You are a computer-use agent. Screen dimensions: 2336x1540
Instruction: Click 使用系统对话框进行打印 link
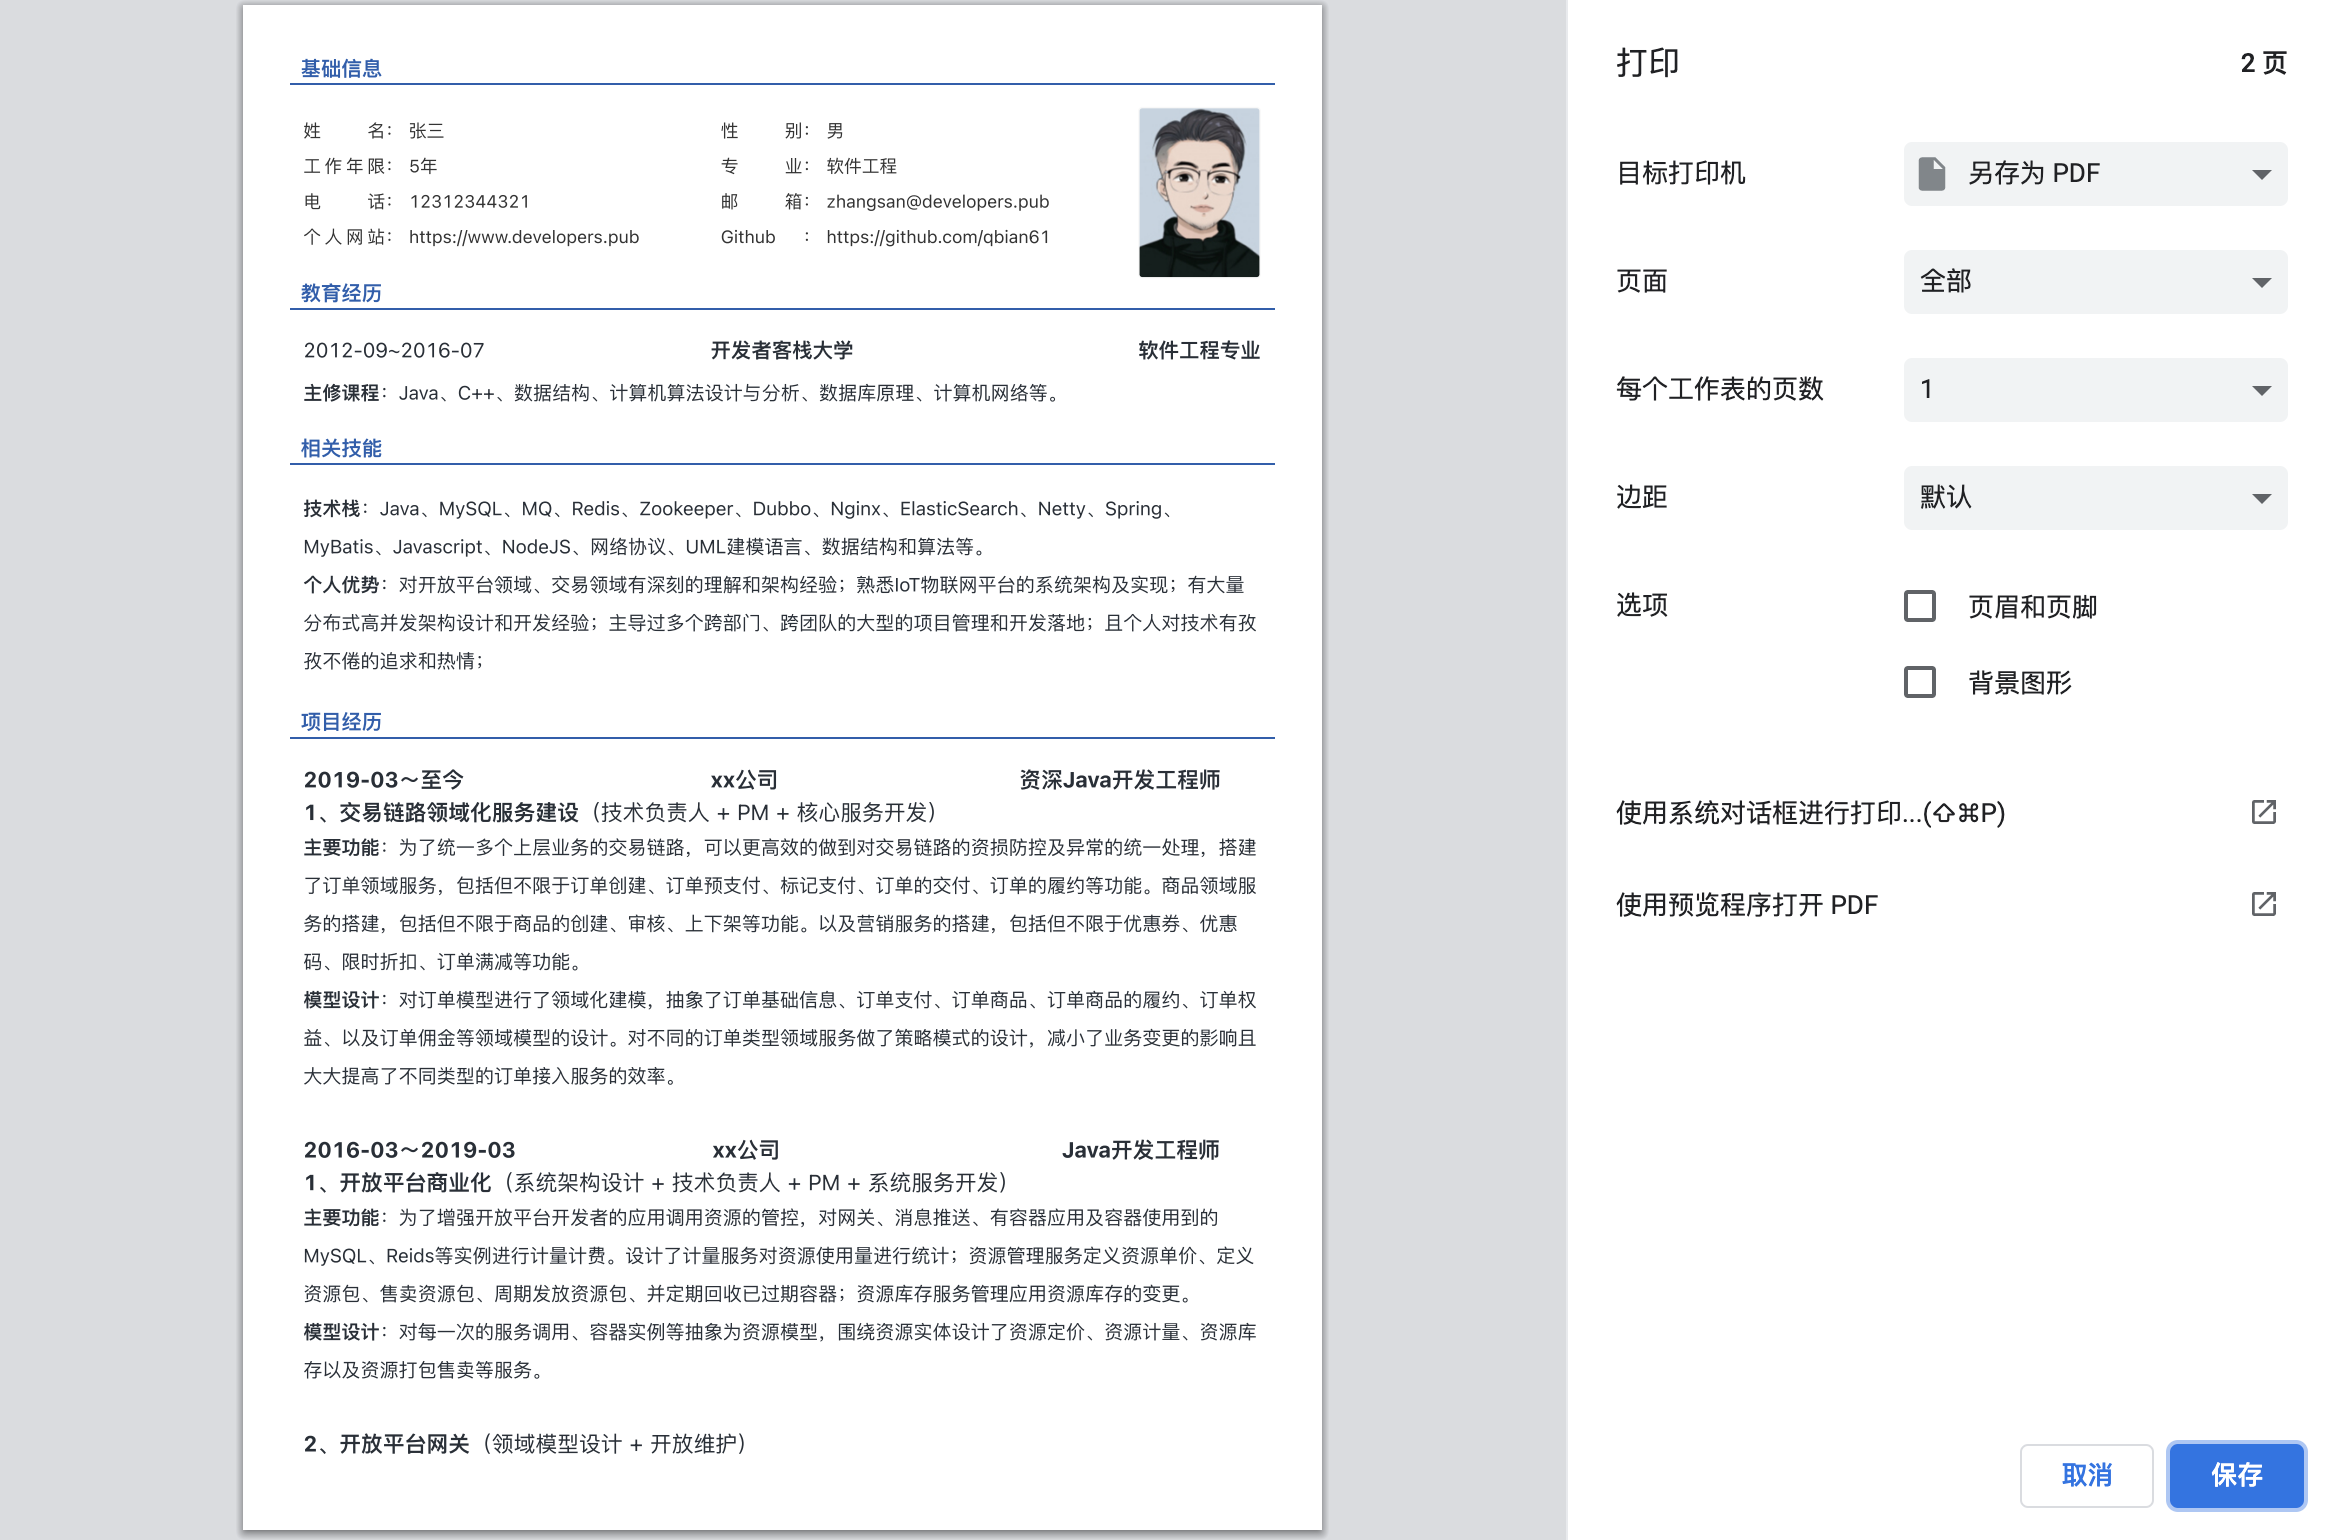click(x=1810, y=813)
